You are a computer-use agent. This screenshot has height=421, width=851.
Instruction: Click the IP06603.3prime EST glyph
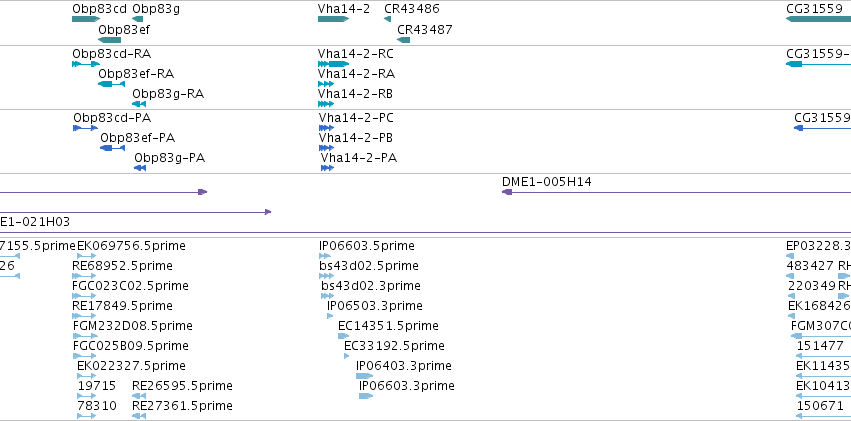click(x=366, y=396)
